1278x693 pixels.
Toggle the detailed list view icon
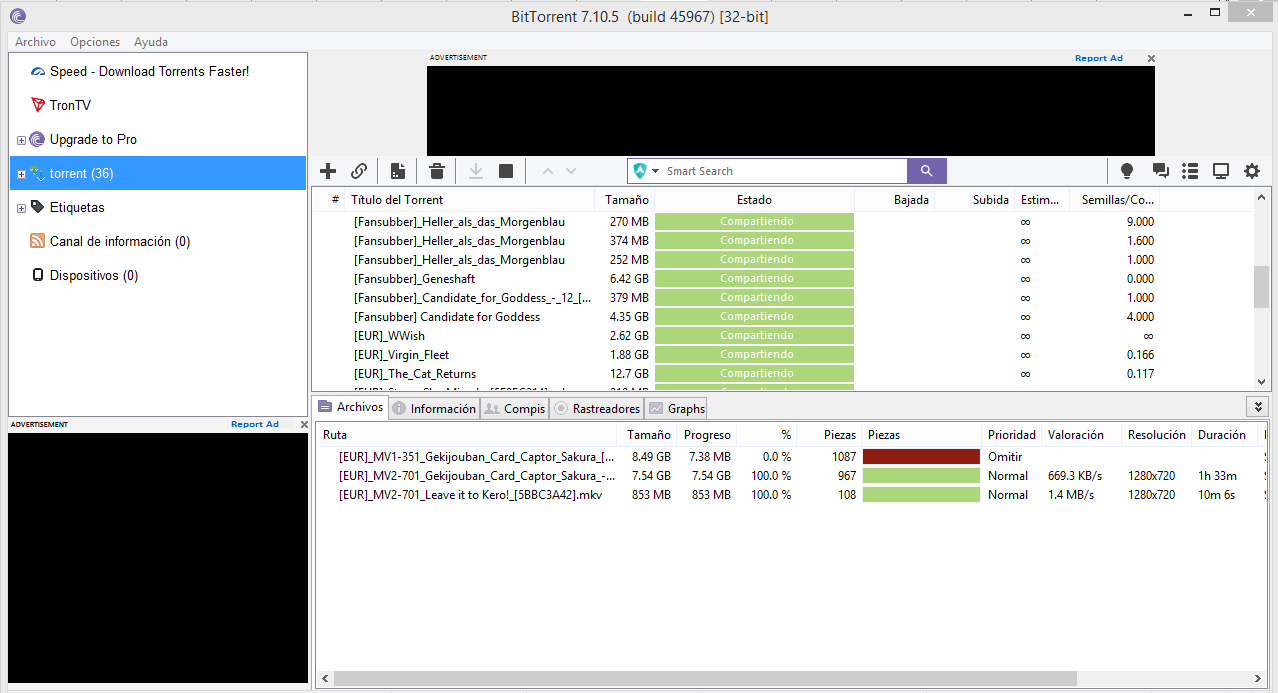tap(1190, 171)
